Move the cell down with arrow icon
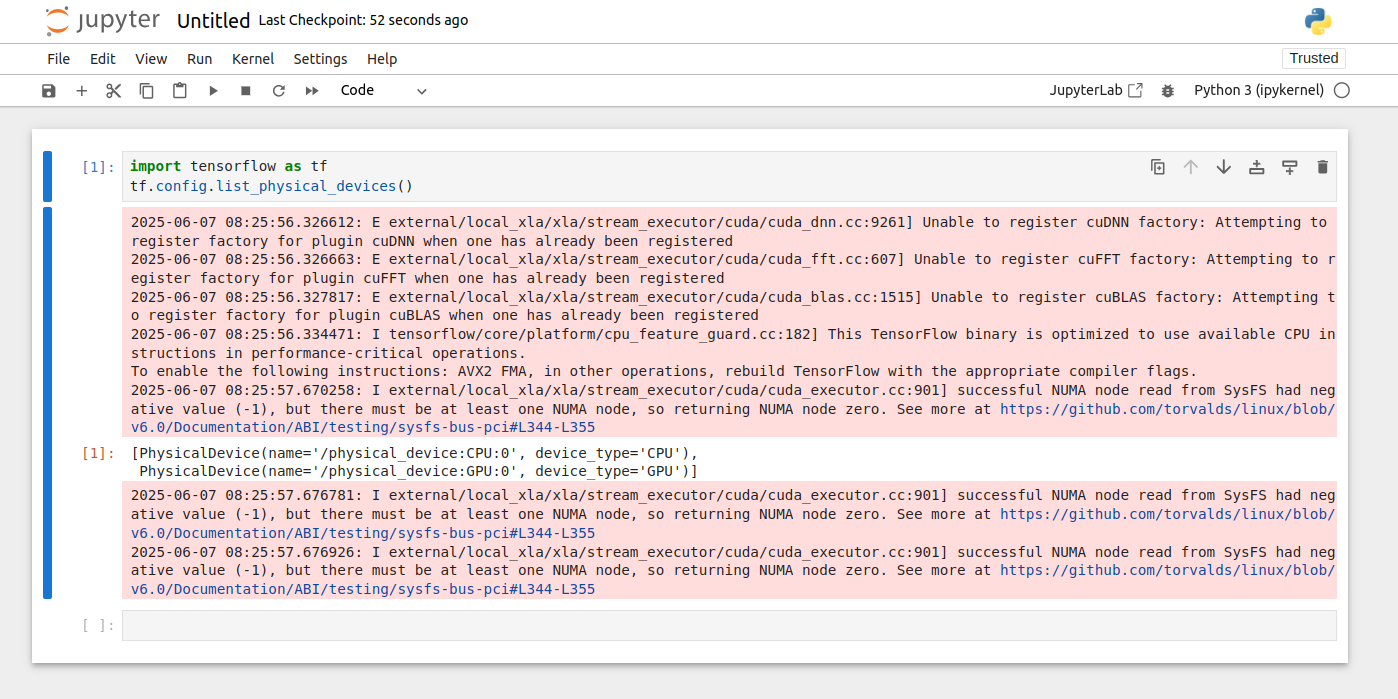Viewport: 1398px width, 699px height. tap(1223, 167)
